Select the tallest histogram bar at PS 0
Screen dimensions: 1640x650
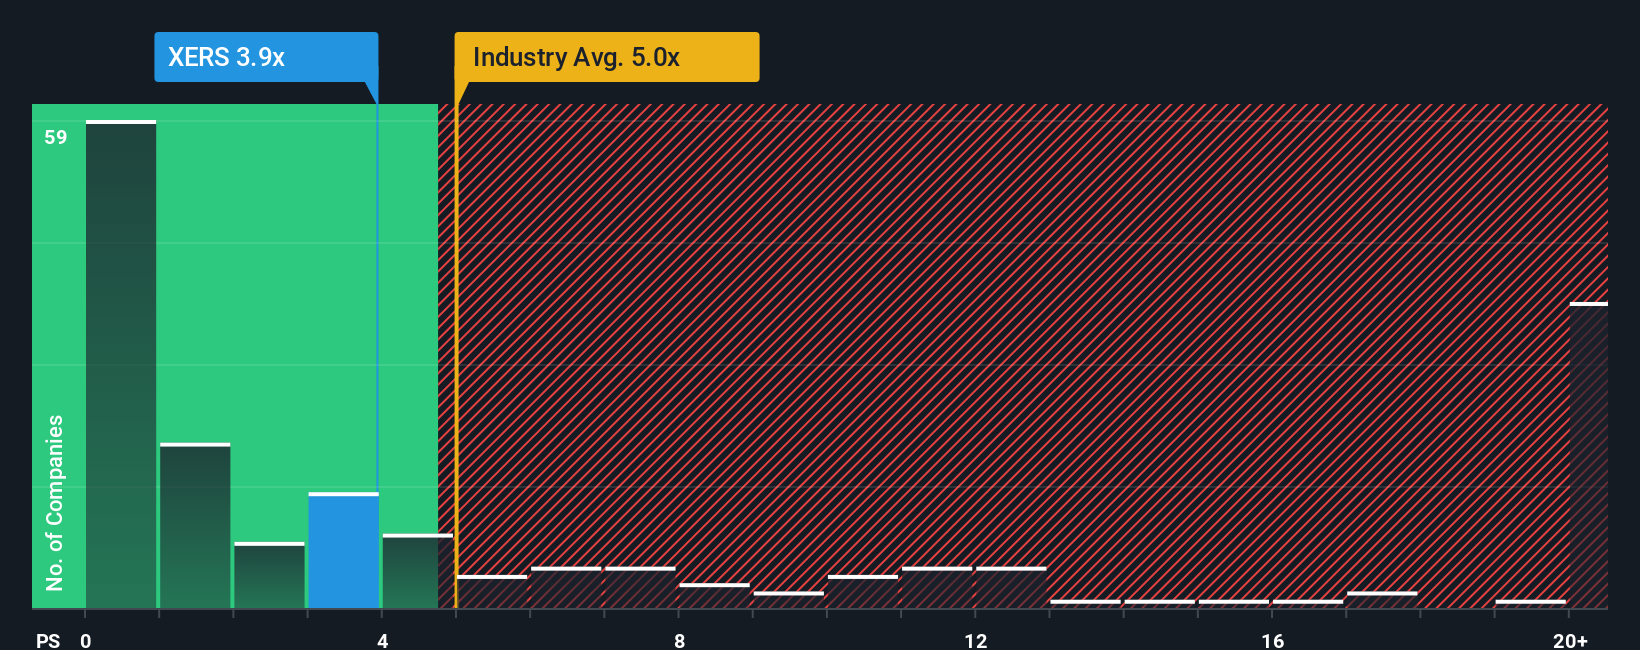pos(121,364)
